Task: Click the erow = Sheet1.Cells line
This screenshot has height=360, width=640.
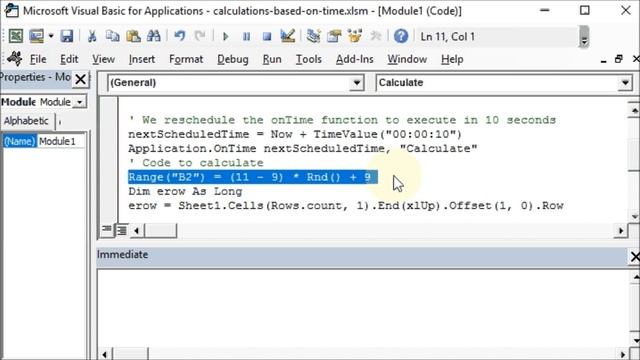Action: (346, 206)
